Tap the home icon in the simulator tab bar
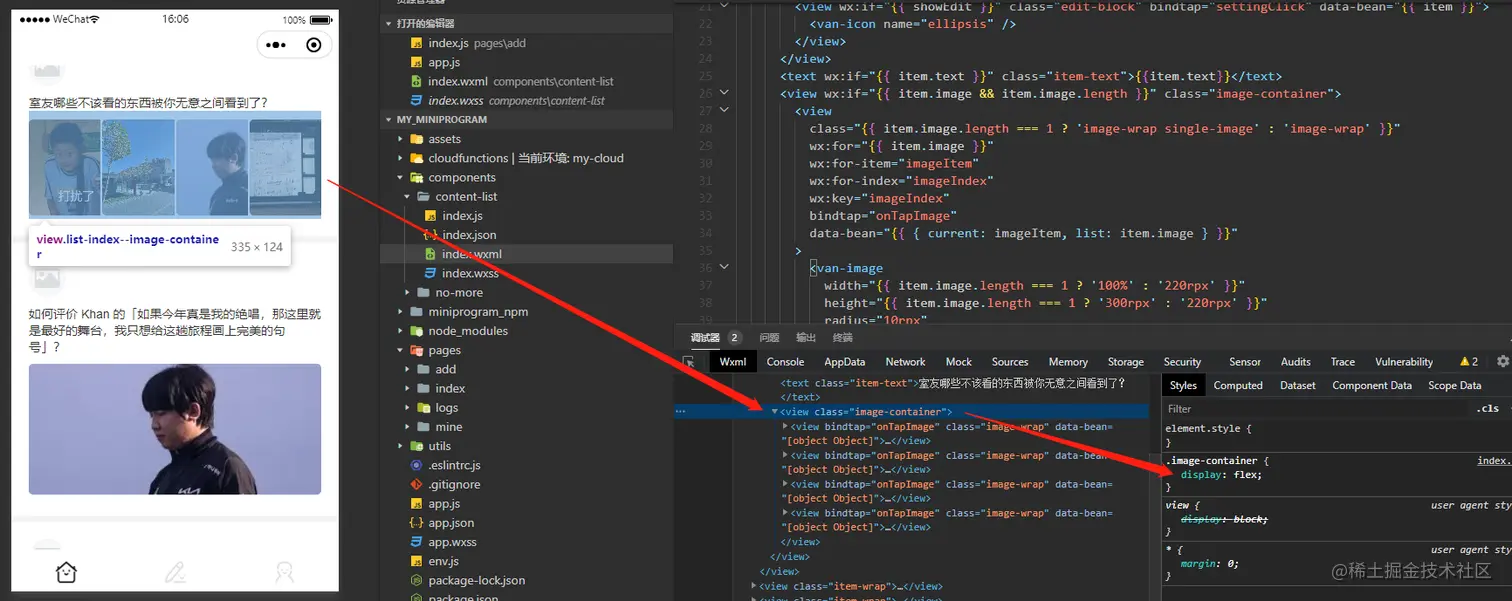 point(66,572)
